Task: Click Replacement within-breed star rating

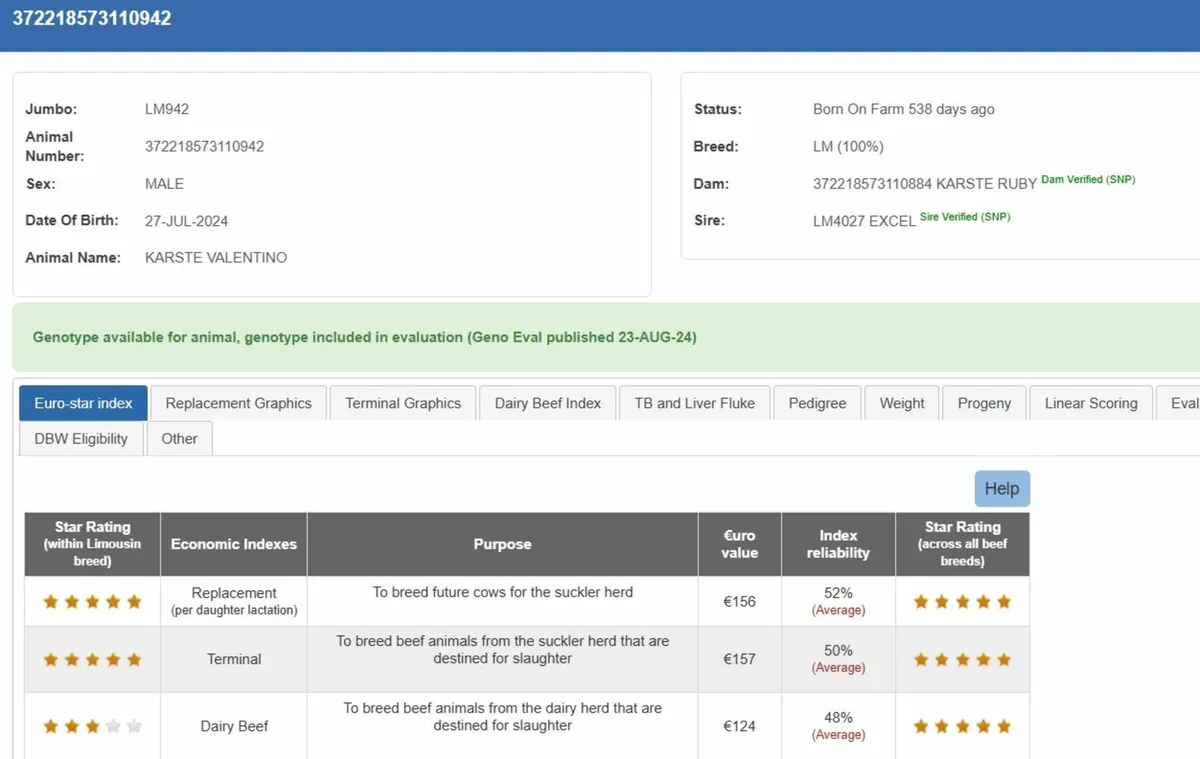Action: (92, 602)
